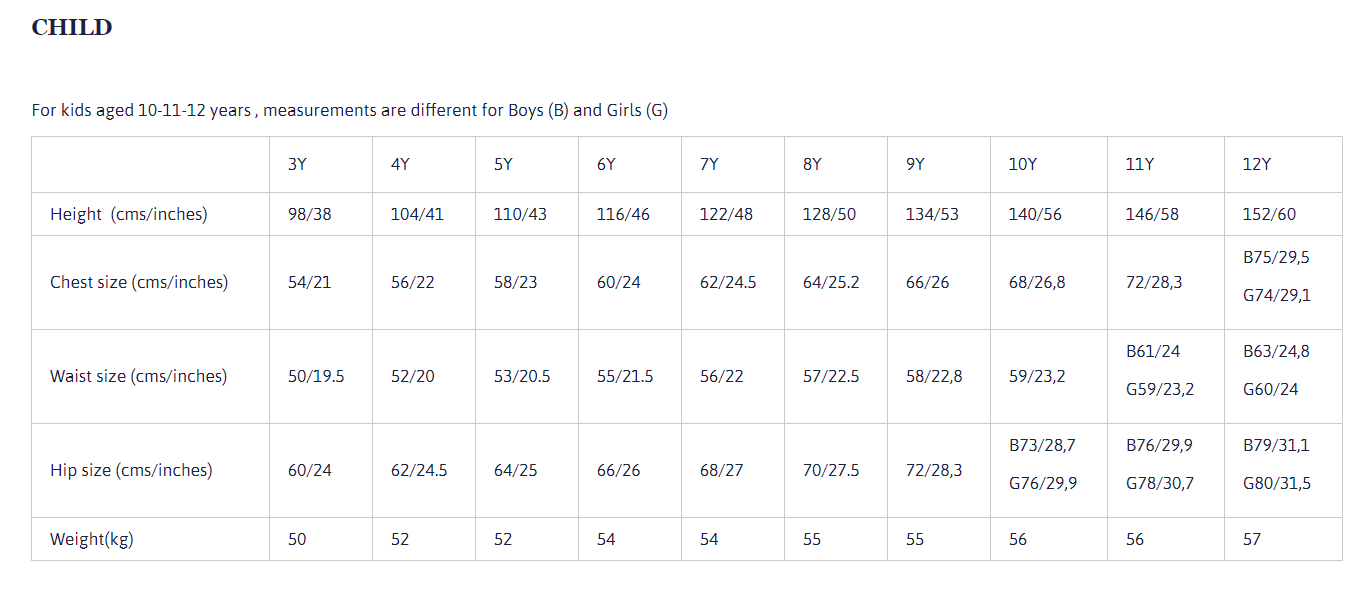The width and height of the screenshot is (1370, 593).
Task: Click the Chest size row label
Action: tap(139, 282)
